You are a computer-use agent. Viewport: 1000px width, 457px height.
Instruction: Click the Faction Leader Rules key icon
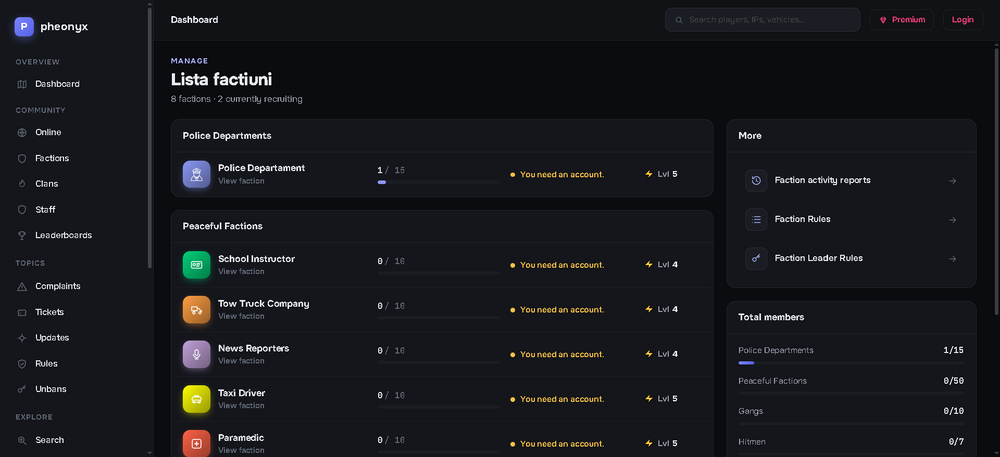(x=756, y=258)
